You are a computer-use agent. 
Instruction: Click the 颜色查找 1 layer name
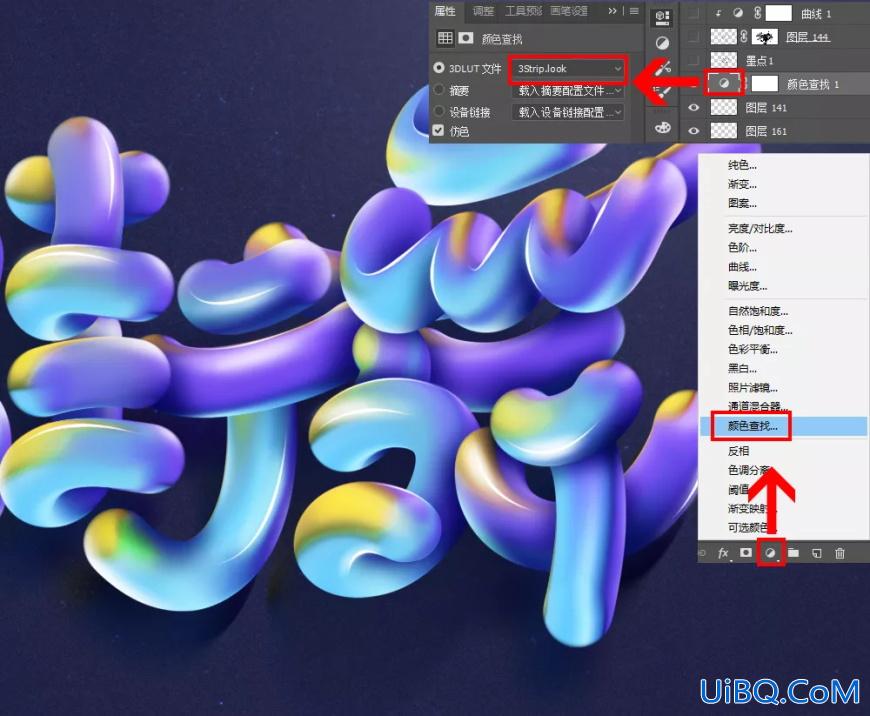(812, 84)
